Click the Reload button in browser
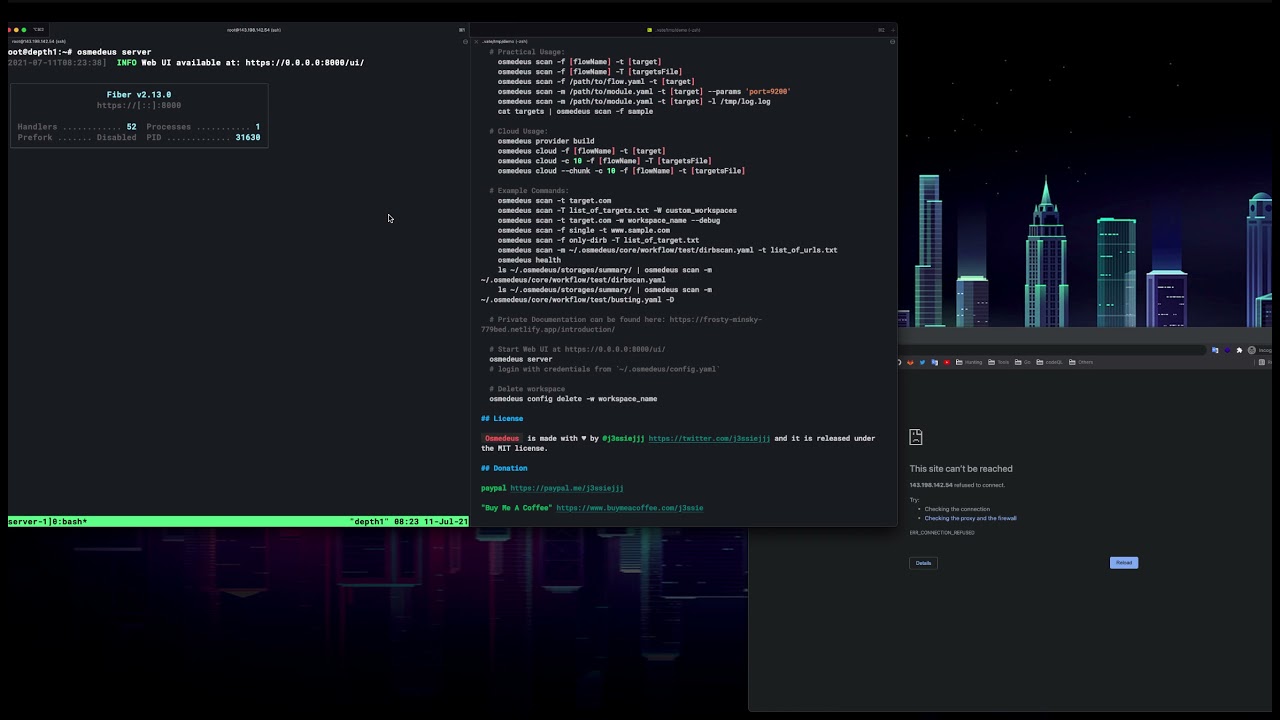Screen dimensions: 1280x720 [x=1123, y=563]
